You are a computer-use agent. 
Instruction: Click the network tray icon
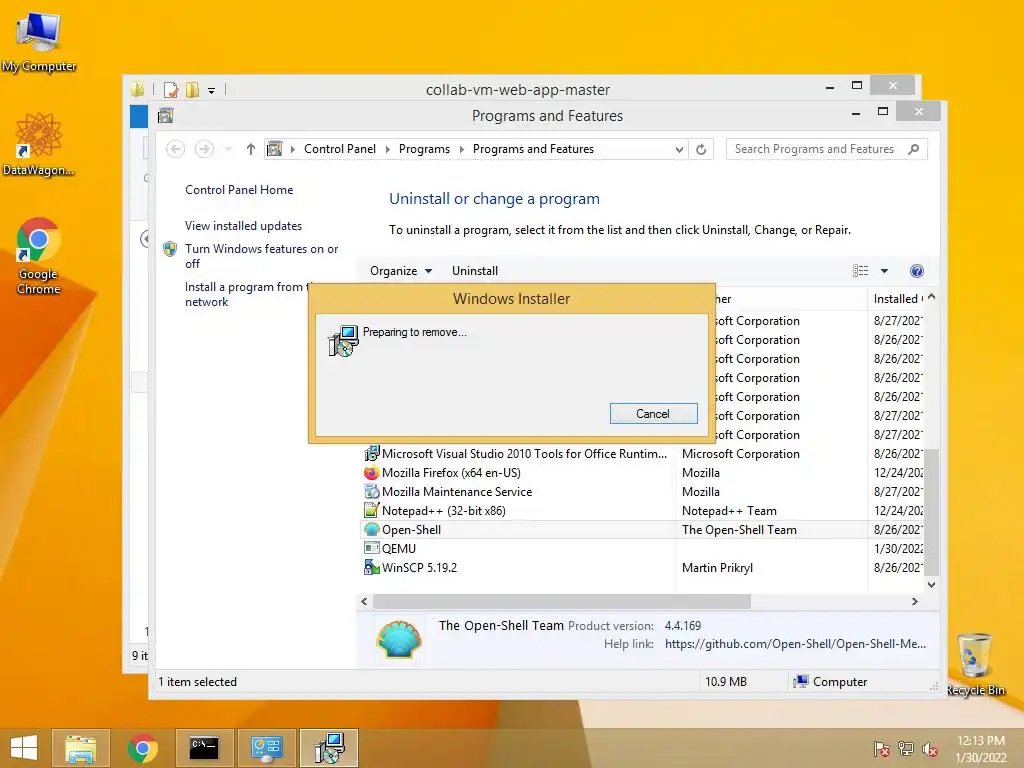(906, 749)
